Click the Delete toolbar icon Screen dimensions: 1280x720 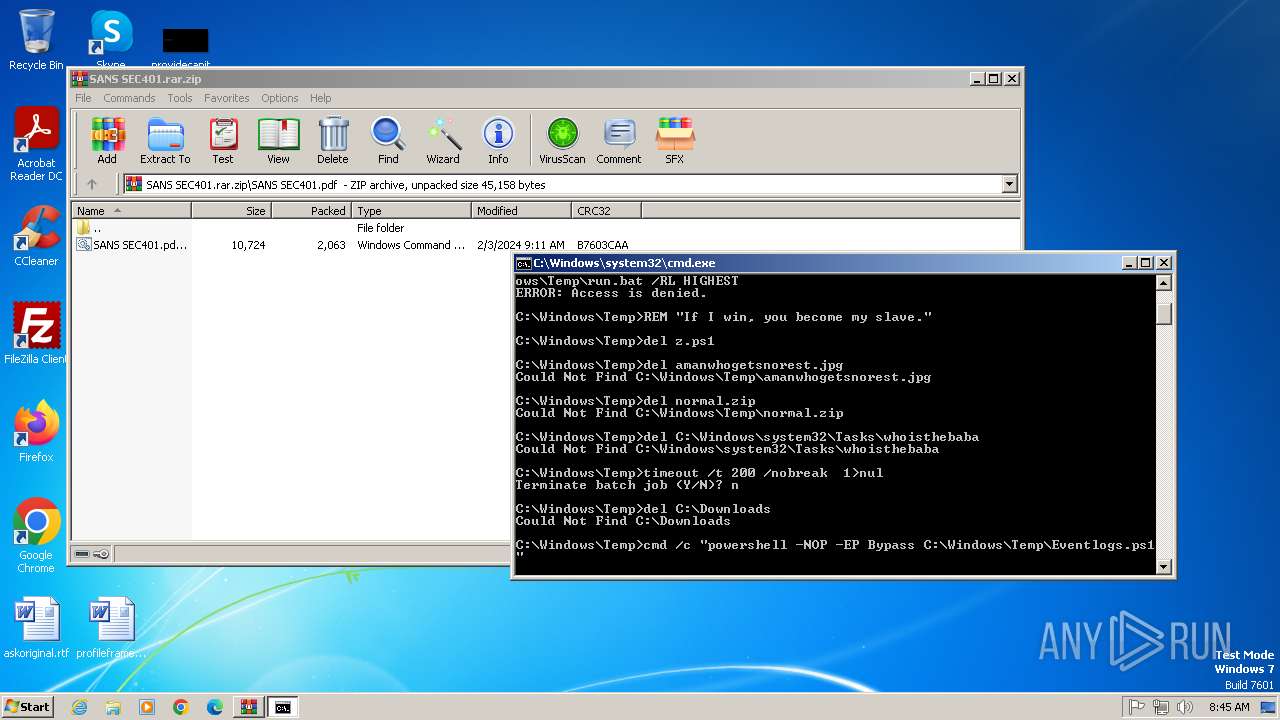[333, 141]
